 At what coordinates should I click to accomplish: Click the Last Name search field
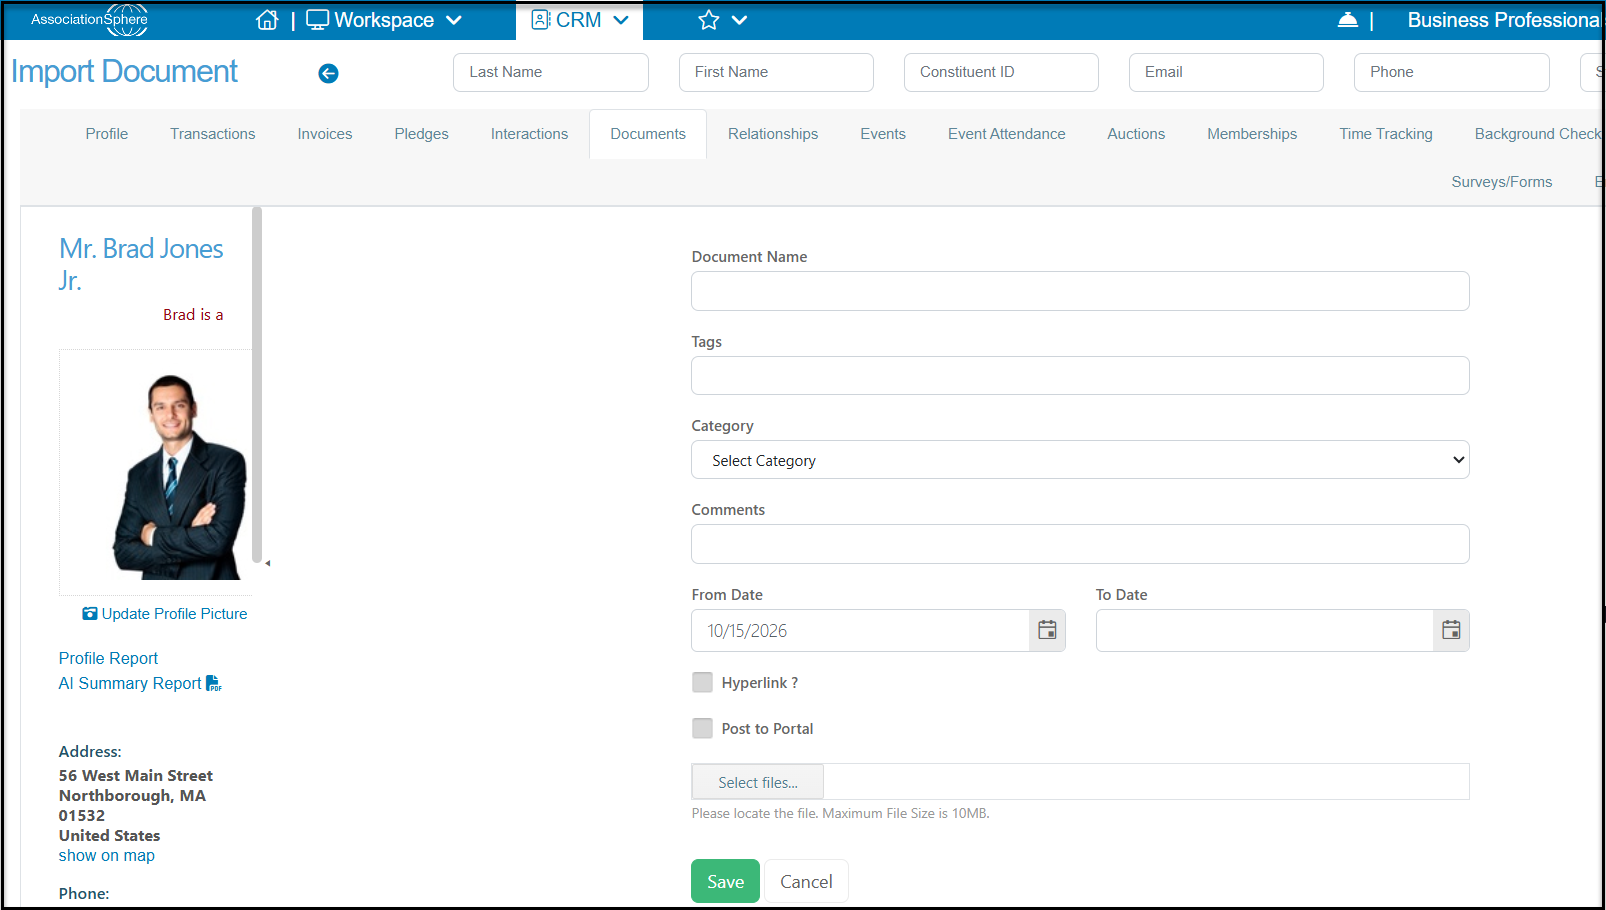551,72
